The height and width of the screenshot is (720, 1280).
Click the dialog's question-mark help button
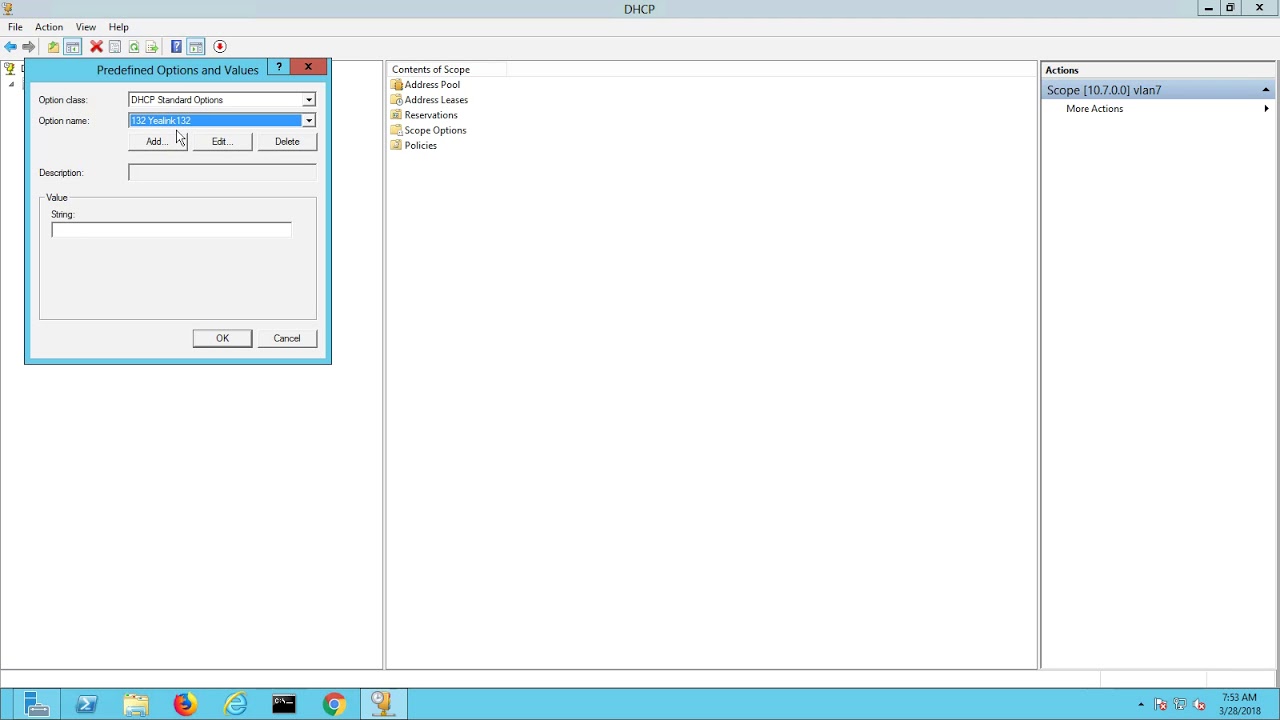279,67
